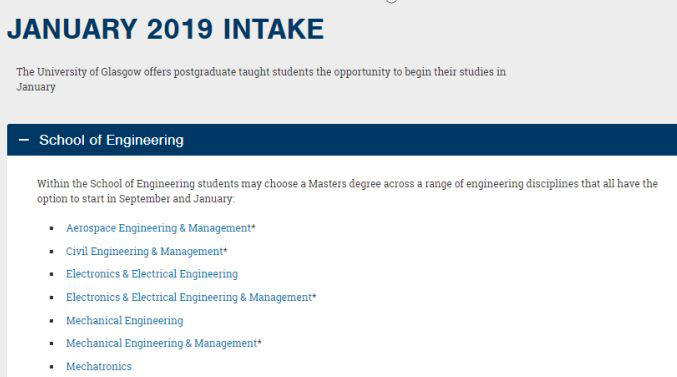Click the bullet beside Aerospace Engineering & Management
This screenshot has height=377, width=677.
coord(51,228)
